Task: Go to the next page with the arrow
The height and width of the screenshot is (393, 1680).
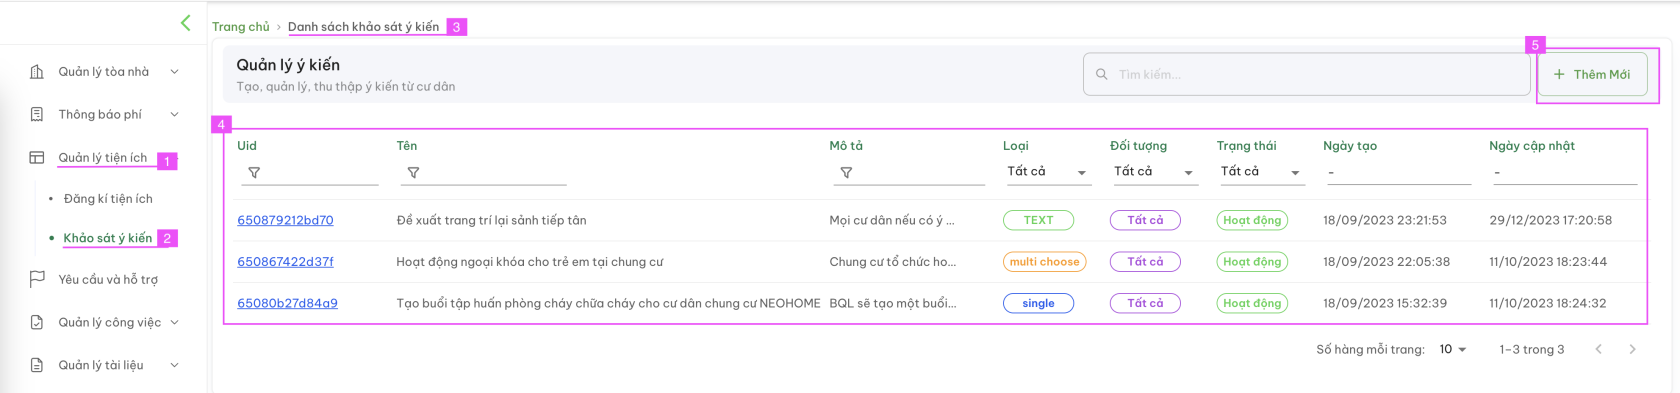Action: 1633,349
